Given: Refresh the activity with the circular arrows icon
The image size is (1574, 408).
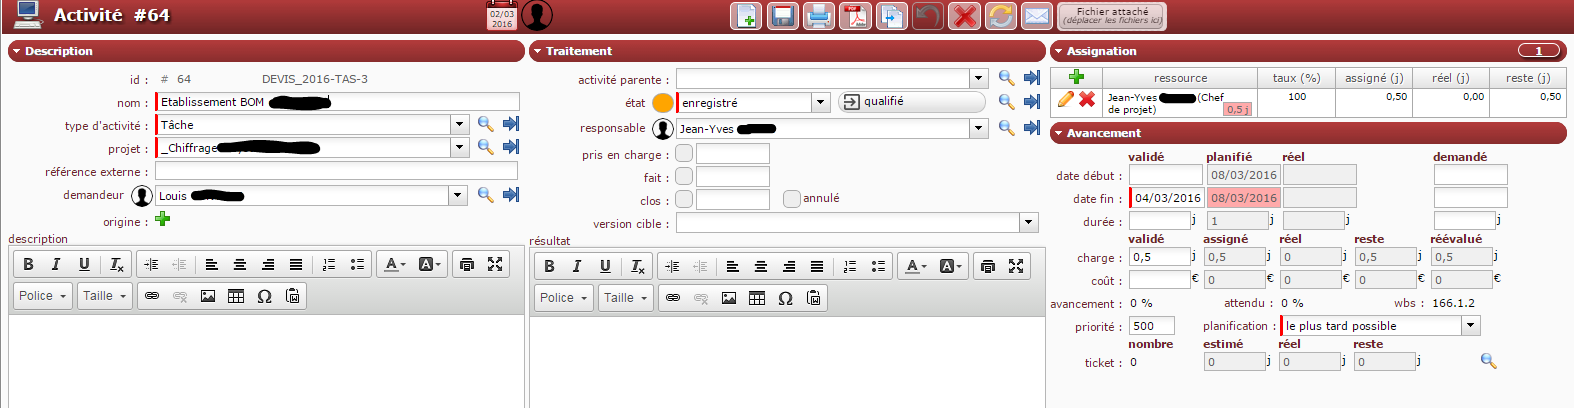Looking at the screenshot, I should click(1000, 16).
